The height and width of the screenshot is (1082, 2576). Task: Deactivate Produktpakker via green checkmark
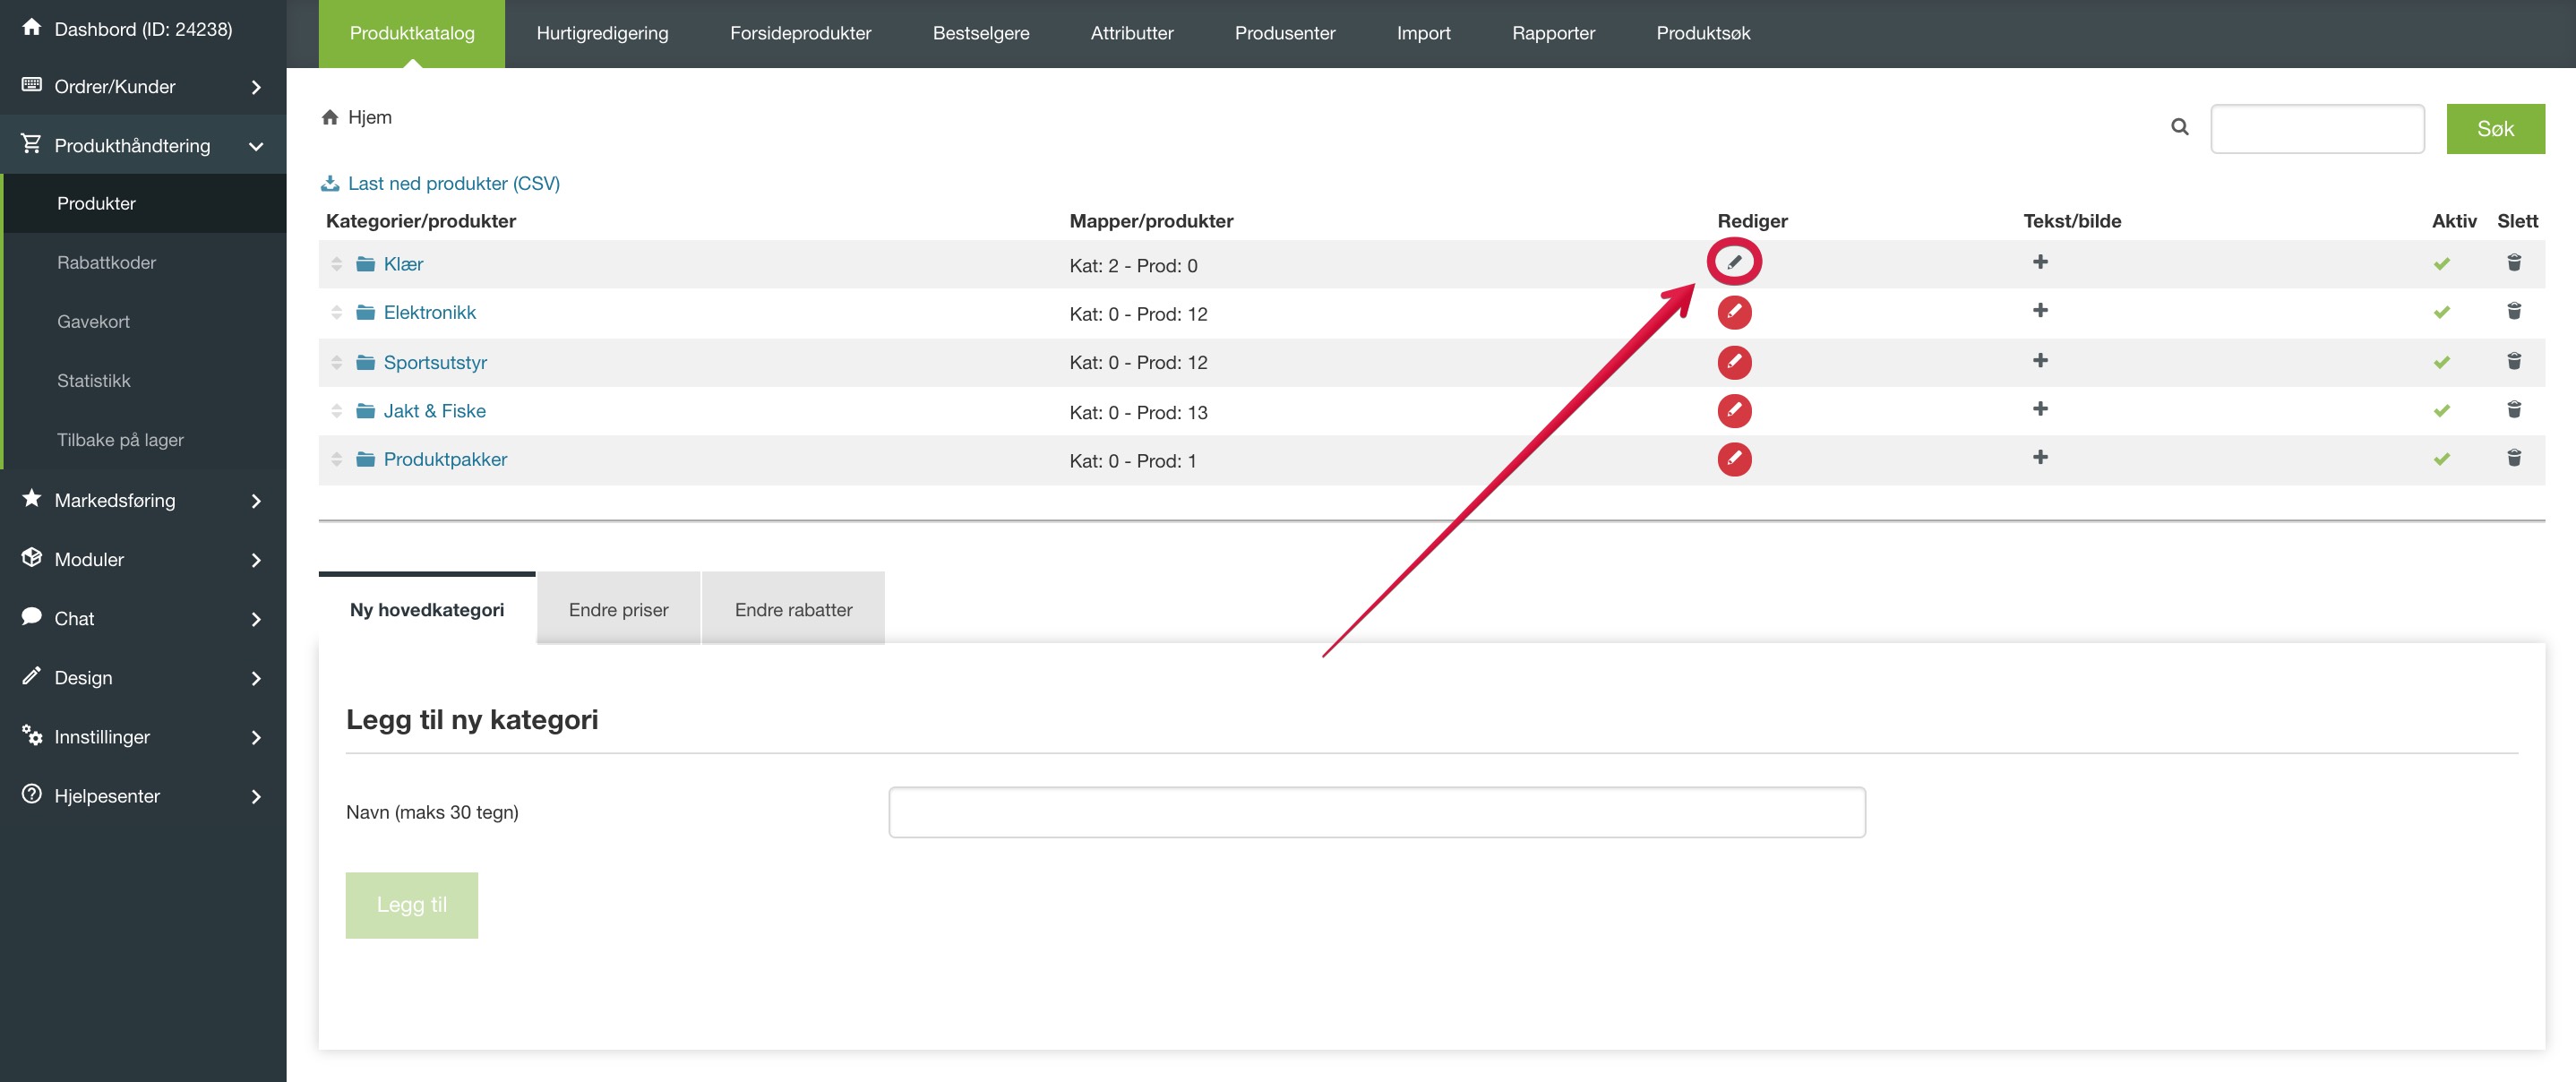tap(2441, 459)
